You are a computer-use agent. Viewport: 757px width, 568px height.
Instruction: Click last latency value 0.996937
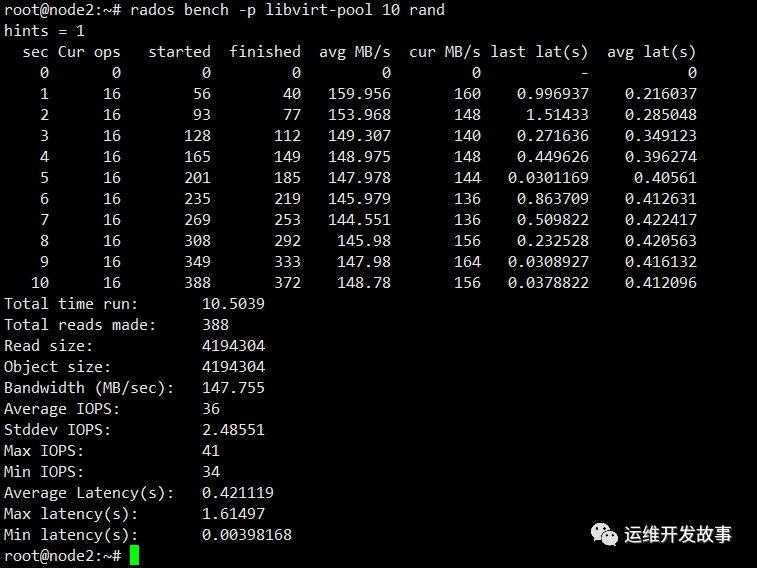(x=553, y=94)
